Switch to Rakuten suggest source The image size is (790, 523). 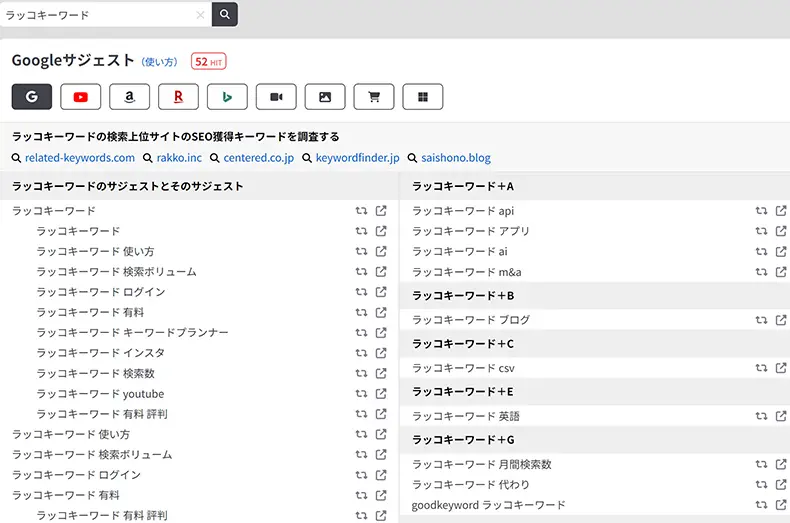[178, 96]
